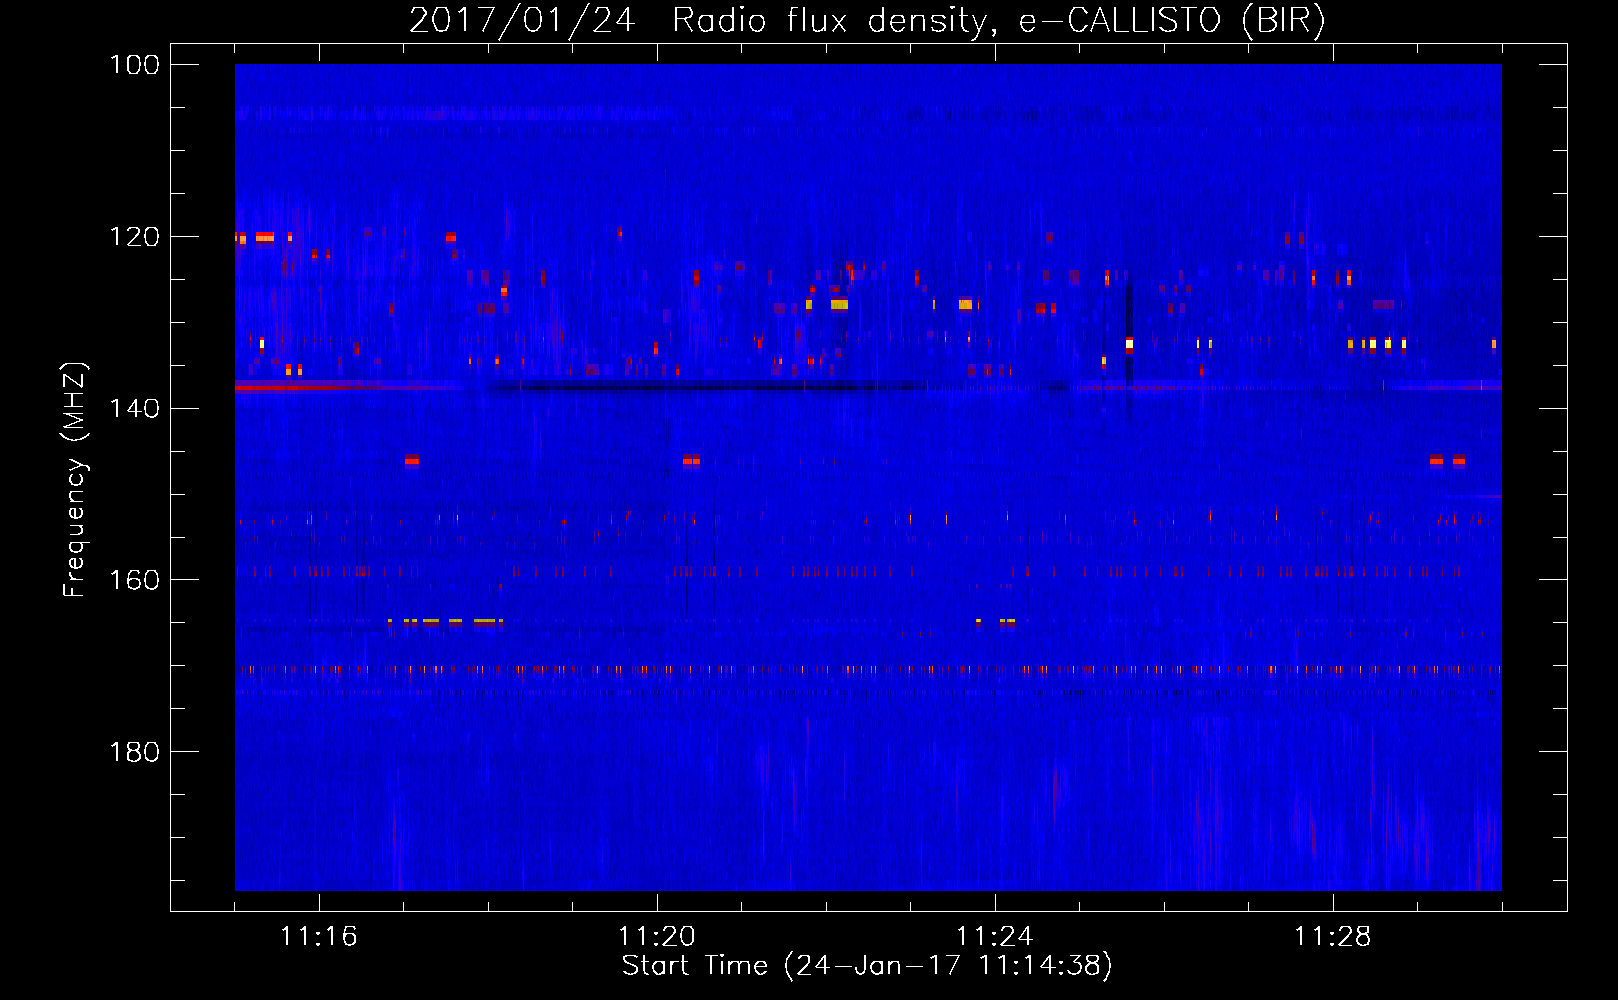This screenshot has width=1618, height=1000.
Task: Click the 11:20 time tick label
Action: click(657, 937)
